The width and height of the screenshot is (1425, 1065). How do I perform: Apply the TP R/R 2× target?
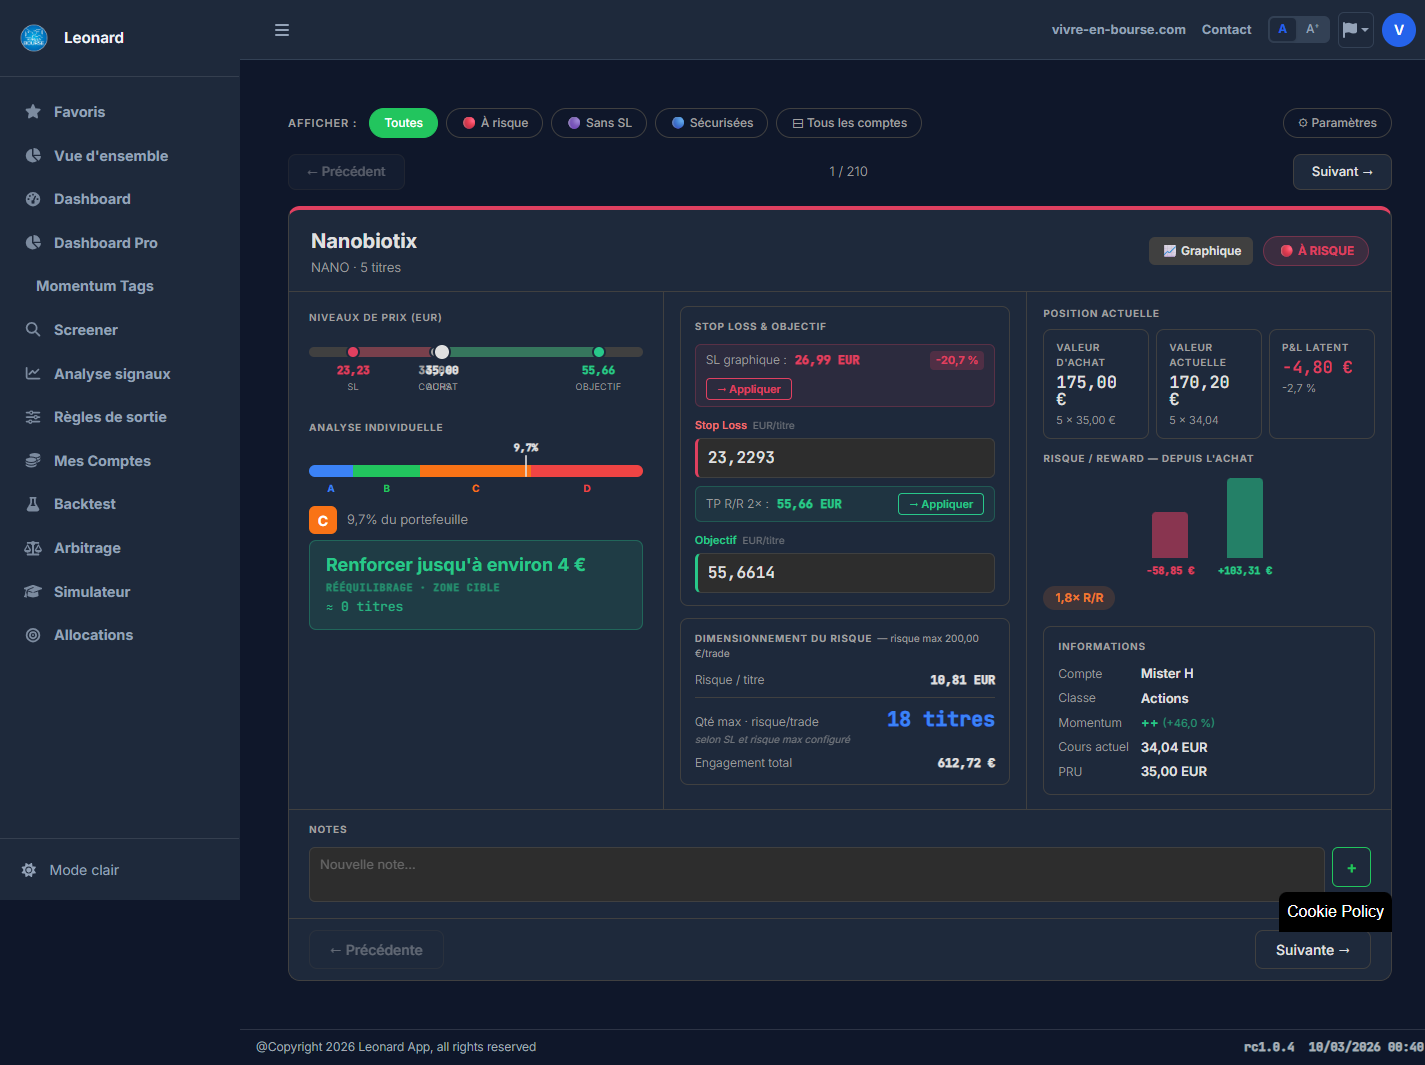940,504
